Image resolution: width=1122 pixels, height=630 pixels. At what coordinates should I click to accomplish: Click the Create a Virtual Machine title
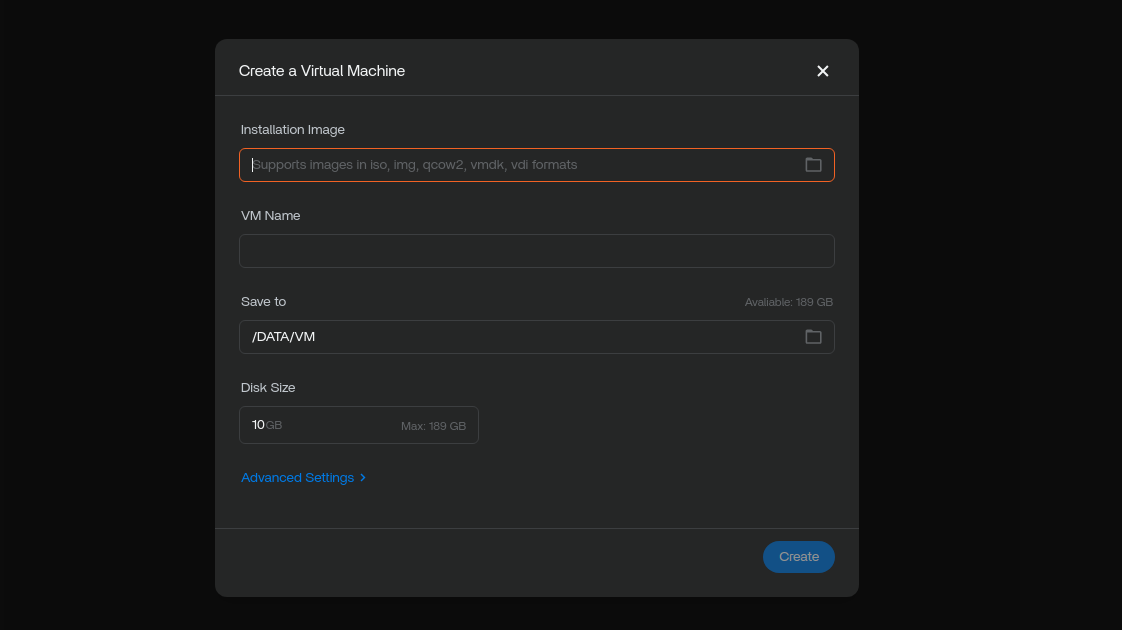point(322,71)
